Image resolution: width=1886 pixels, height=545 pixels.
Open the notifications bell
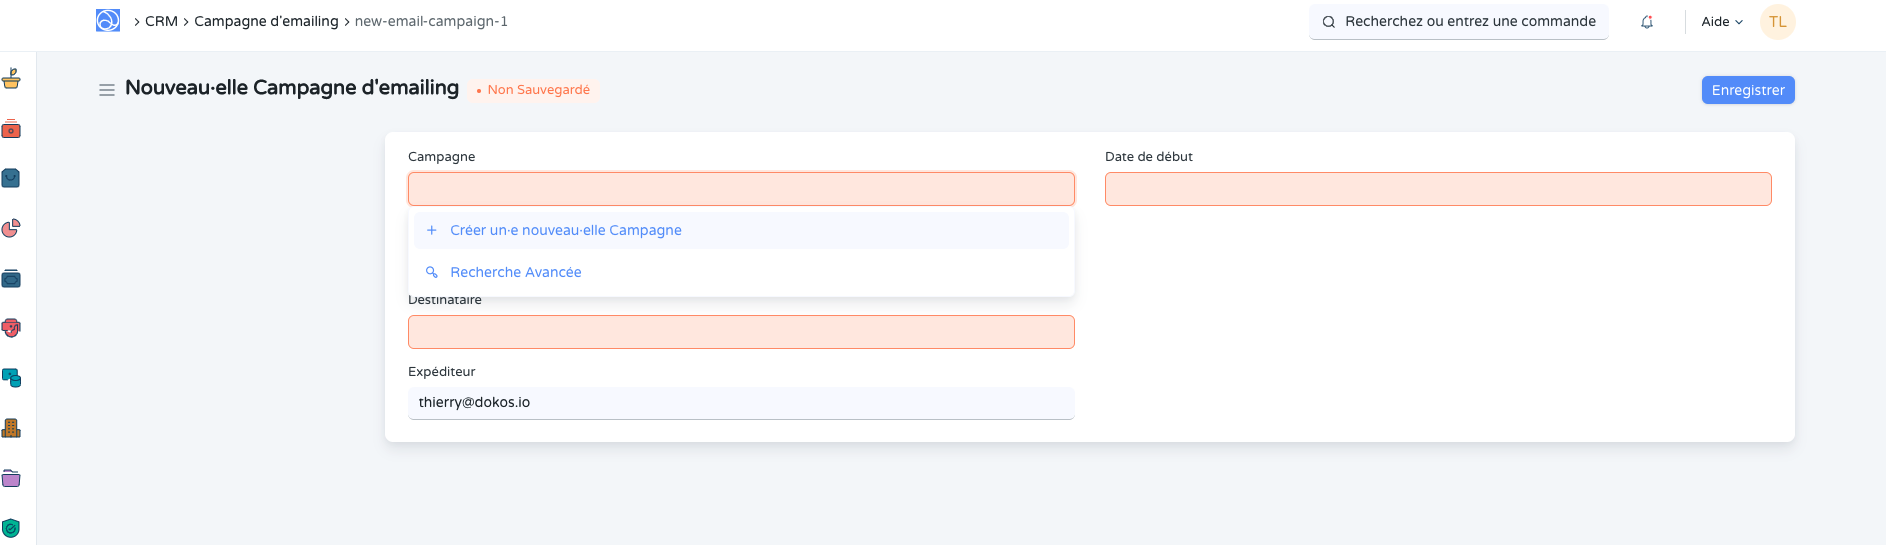[x=1647, y=22]
